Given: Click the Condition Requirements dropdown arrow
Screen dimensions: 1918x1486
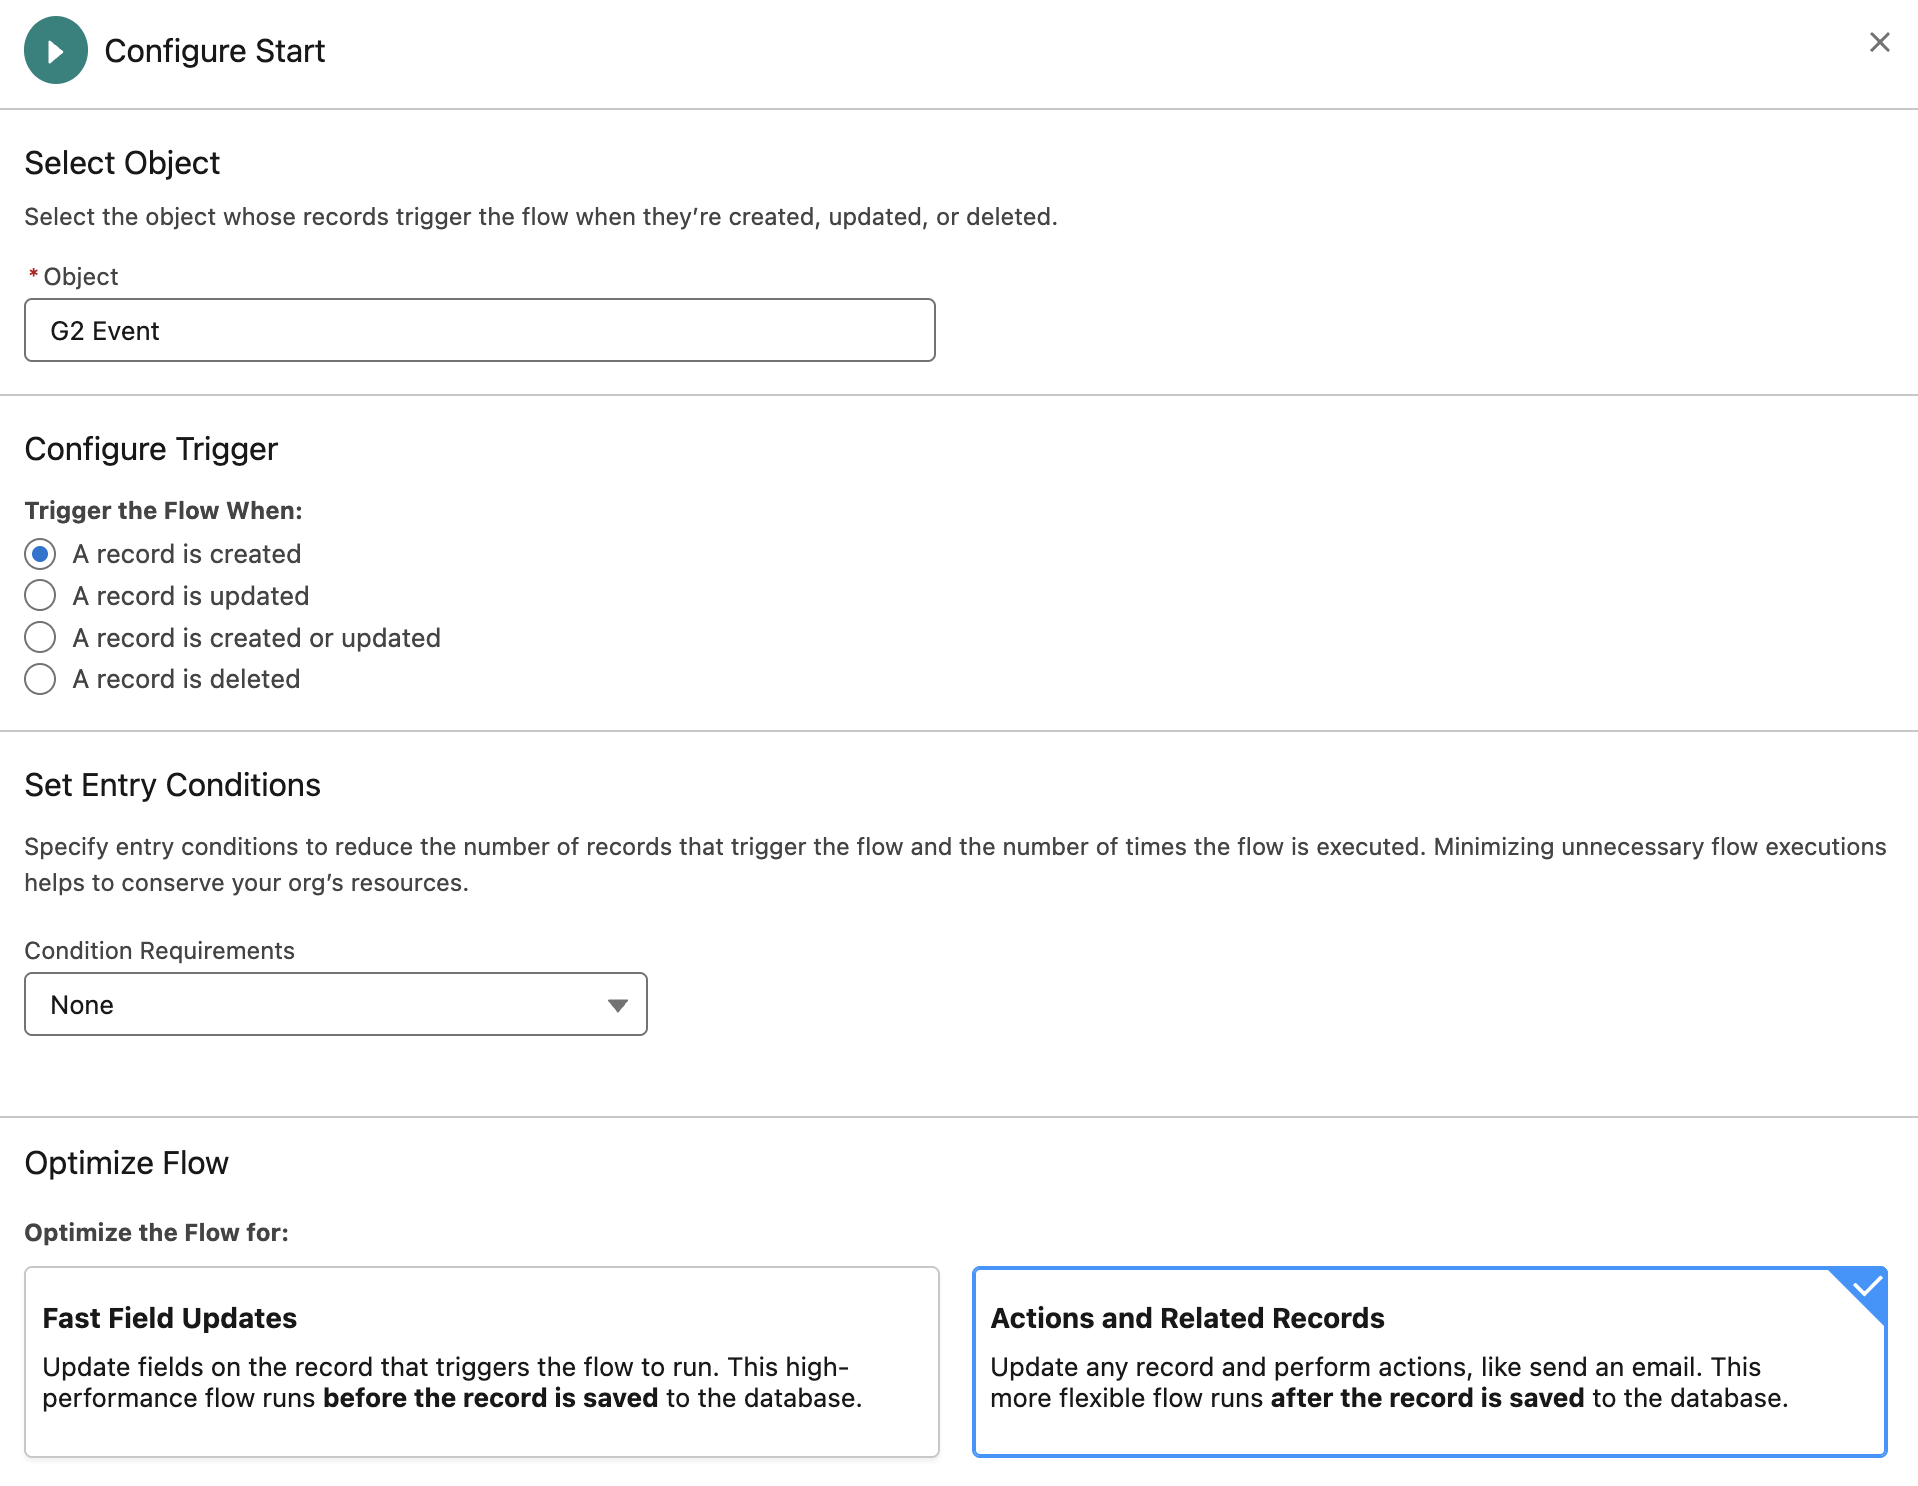Looking at the screenshot, I should (x=617, y=1005).
